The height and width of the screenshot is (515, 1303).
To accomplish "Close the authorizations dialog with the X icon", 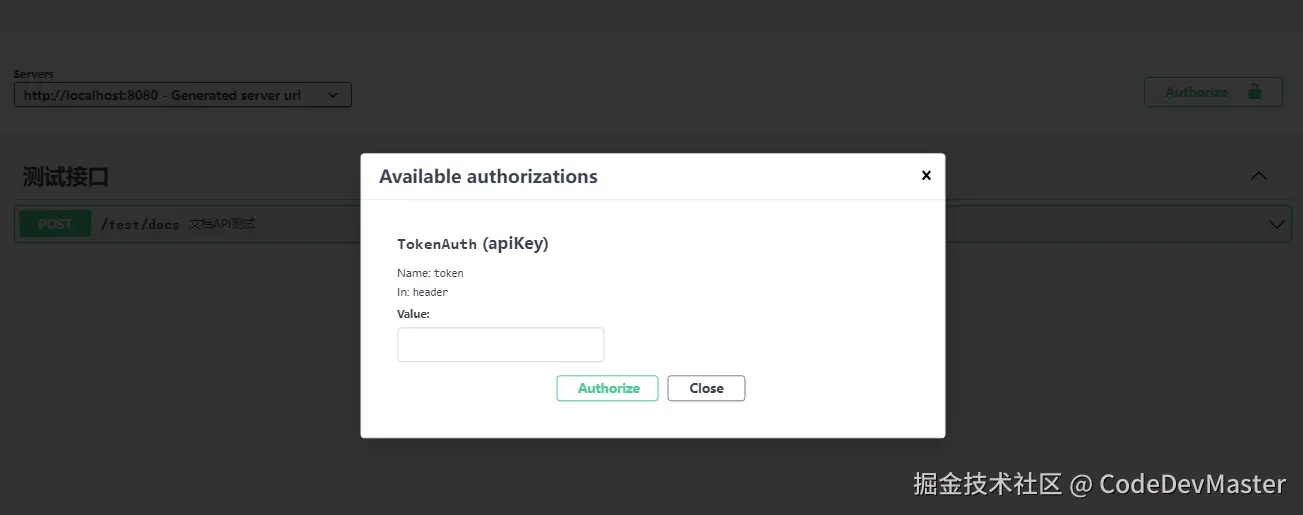I will point(926,175).
